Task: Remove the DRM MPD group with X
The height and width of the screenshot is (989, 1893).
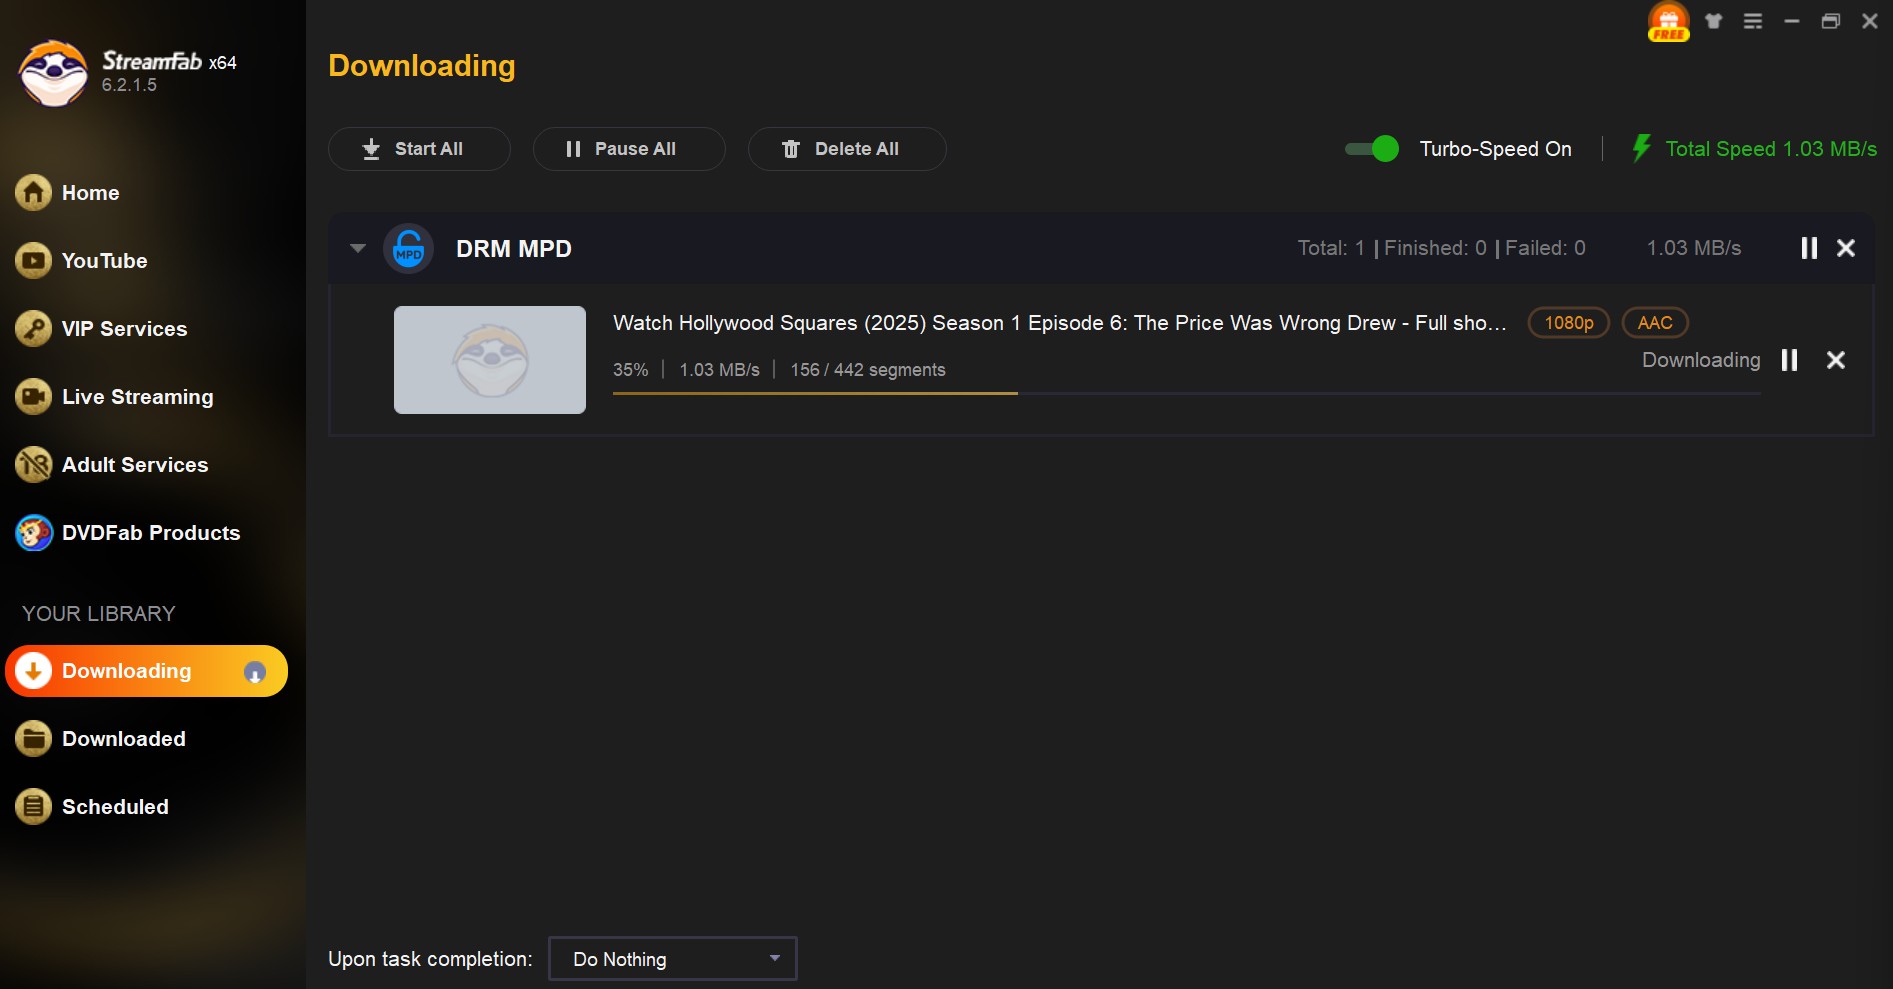Action: [1846, 248]
